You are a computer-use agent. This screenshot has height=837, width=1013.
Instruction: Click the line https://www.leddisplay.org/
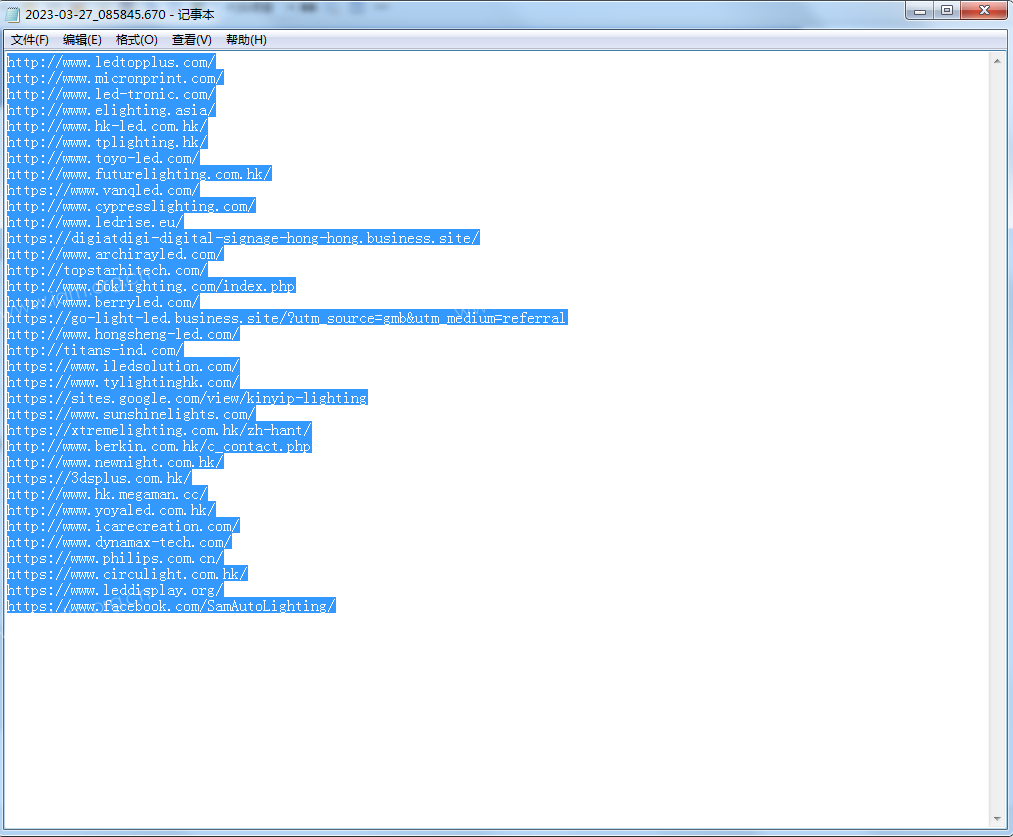pyautogui.click(x=115, y=591)
